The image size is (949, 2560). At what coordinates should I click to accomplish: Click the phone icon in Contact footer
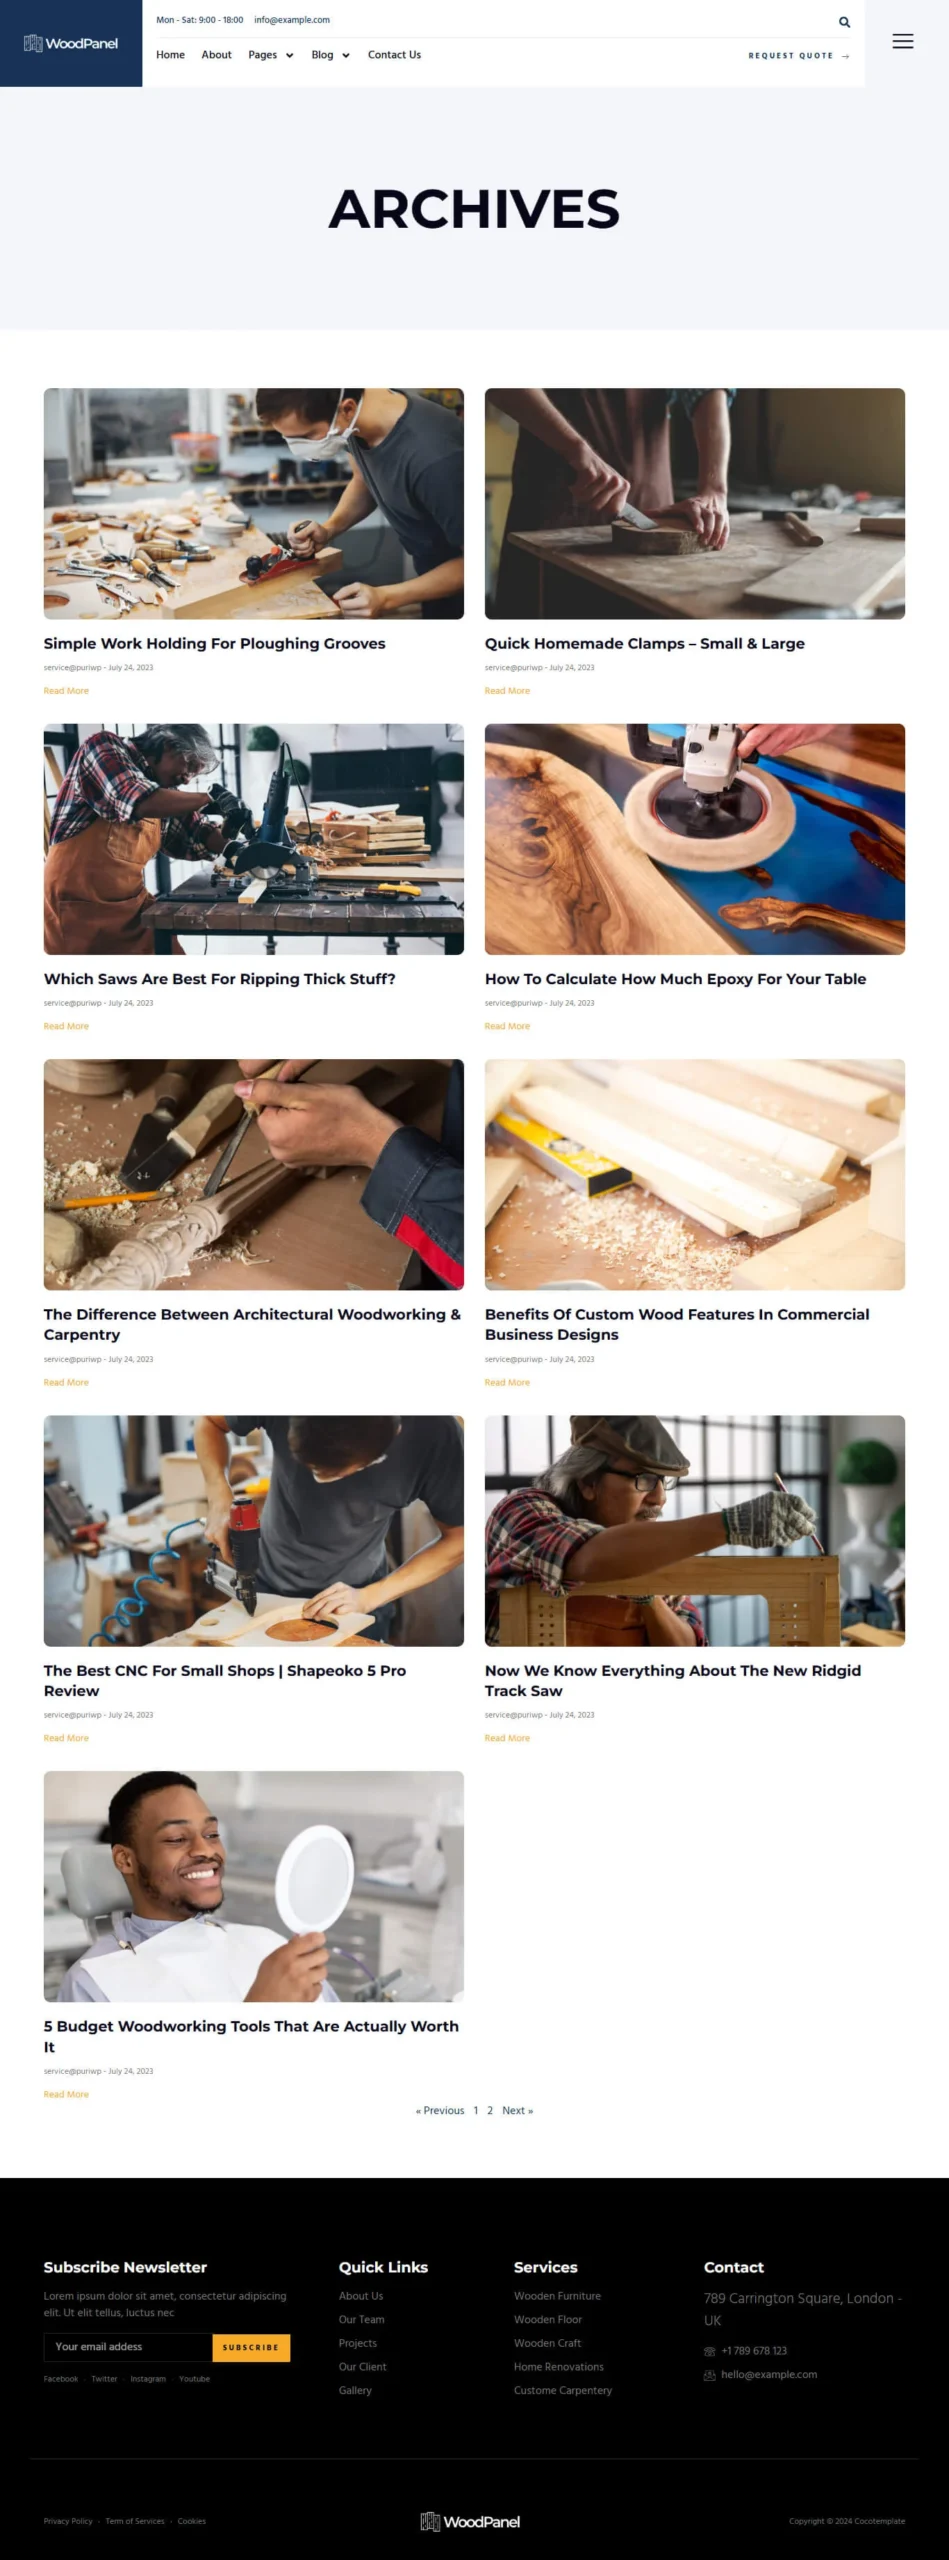click(709, 2351)
